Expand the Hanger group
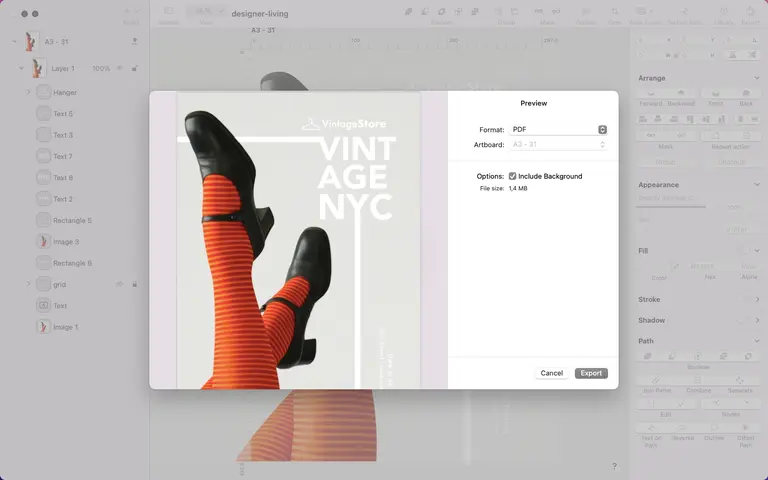The height and width of the screenshot is (480, 768). (x=28, y=92)
